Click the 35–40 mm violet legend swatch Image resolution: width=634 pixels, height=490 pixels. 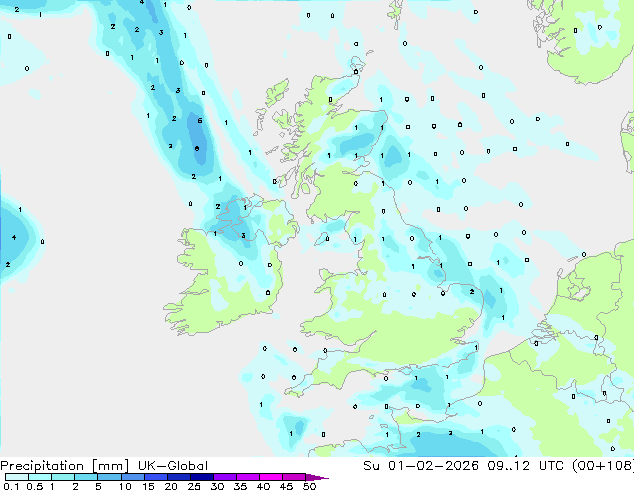tap(248, 477)
